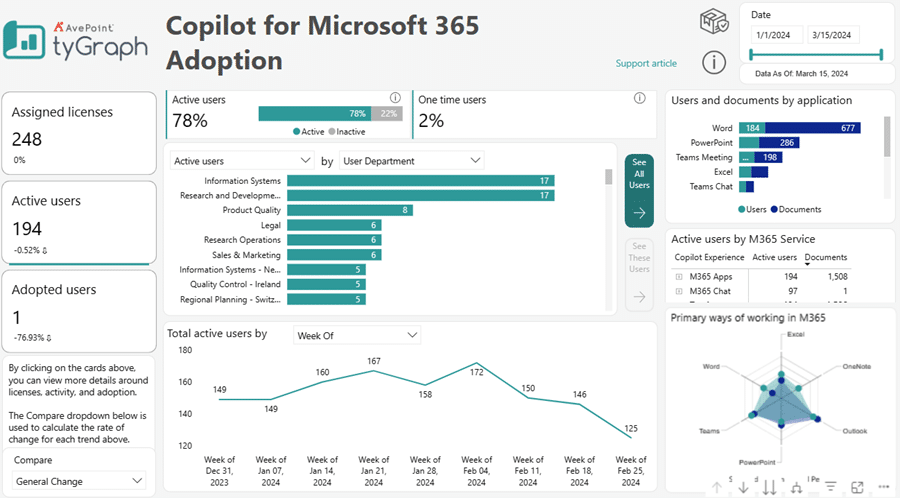Sort by Copilot Experience column header
This screenshot has width=900, height=498.
pos(709,257)
